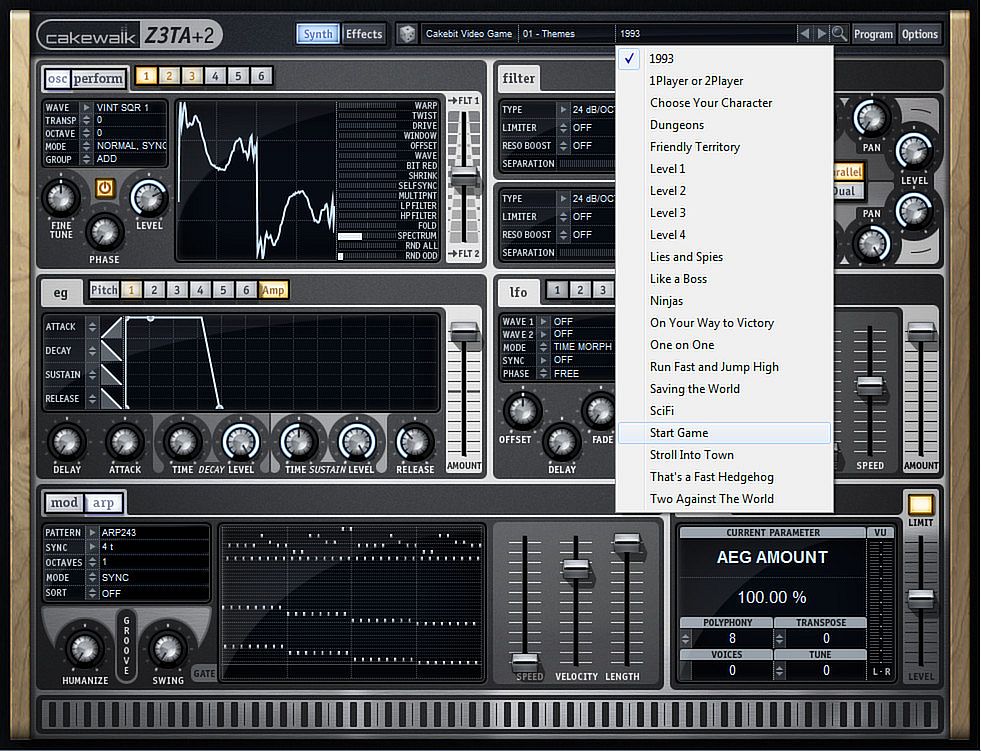Choose "Start Game" from the preset list
The height and width of the screenshot is (751, 981).
[679, 433]
